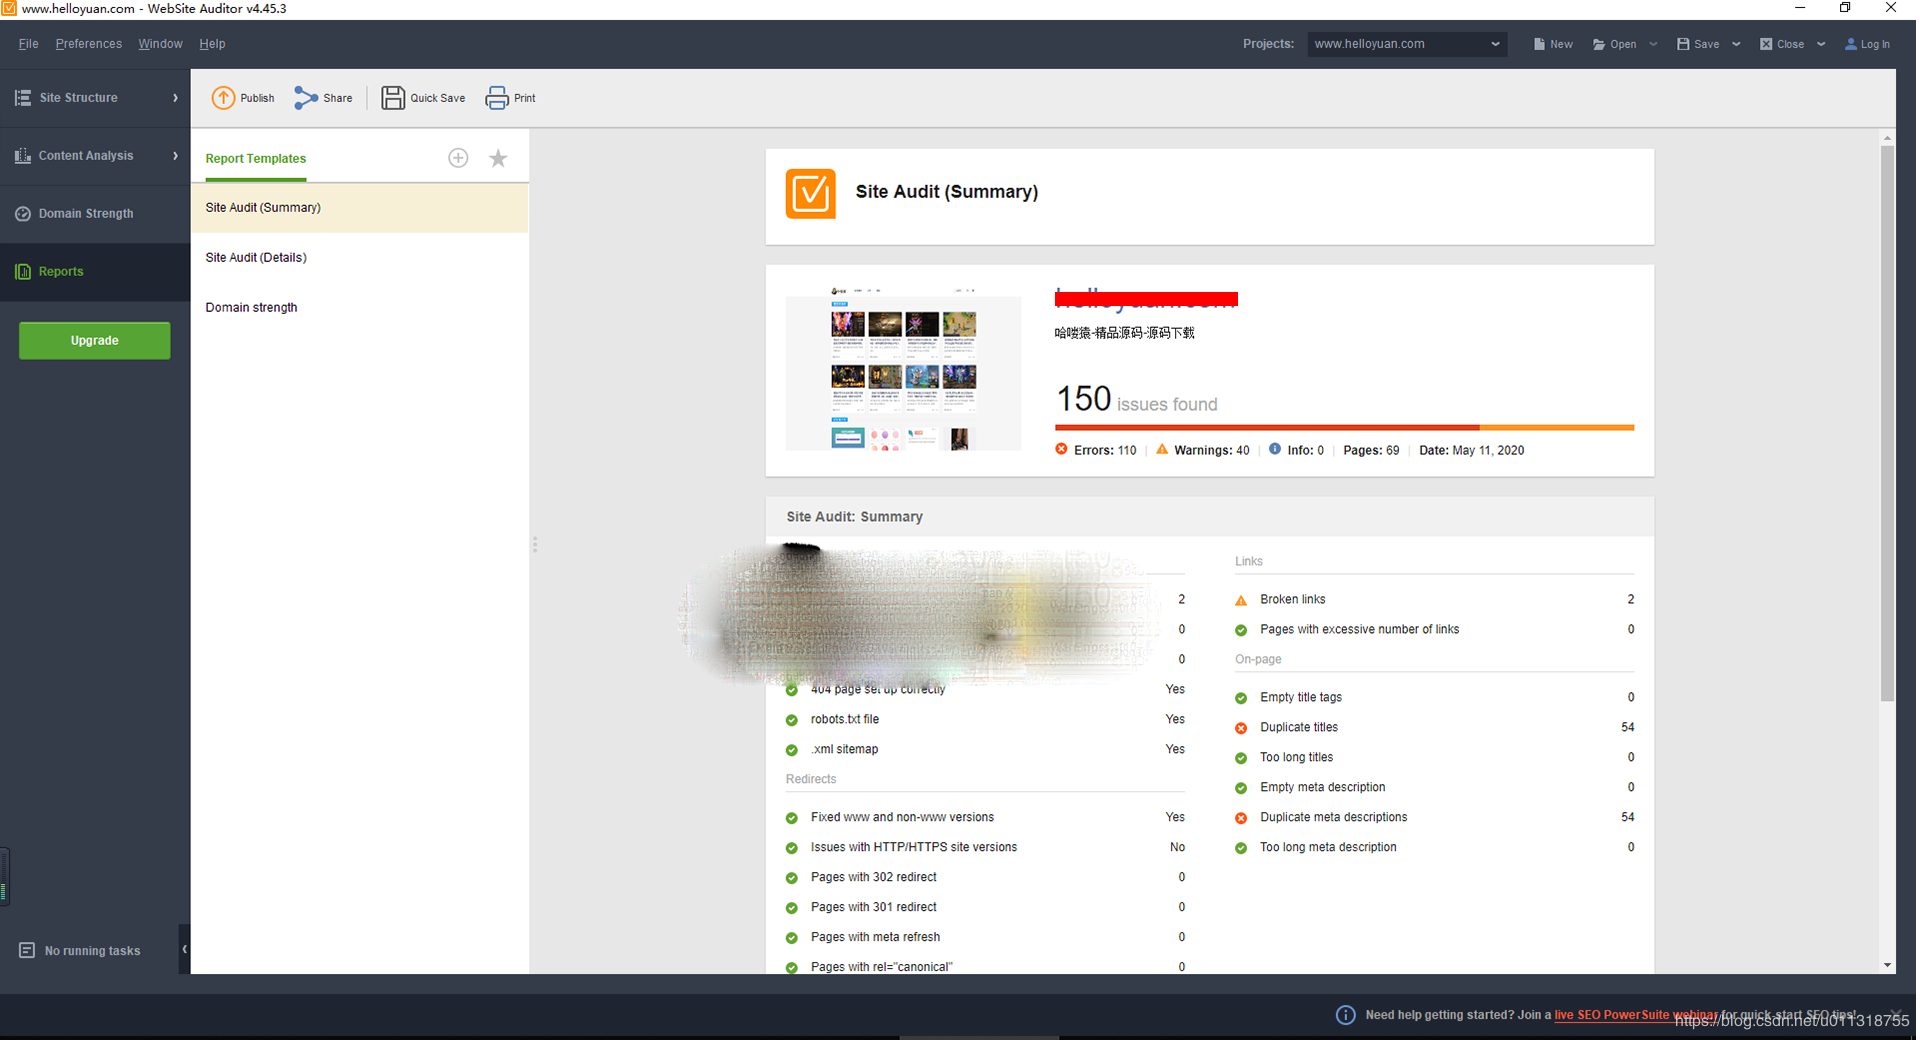Select Domain strength template
This screenshot has width=1920, height=1040.
click(360, 308)
